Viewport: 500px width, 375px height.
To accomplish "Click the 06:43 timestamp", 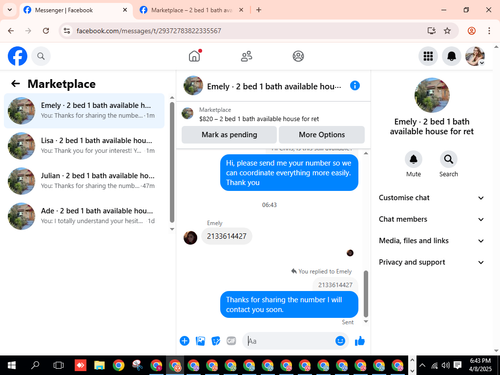I will pyautogui.click(x=269, y=205).
